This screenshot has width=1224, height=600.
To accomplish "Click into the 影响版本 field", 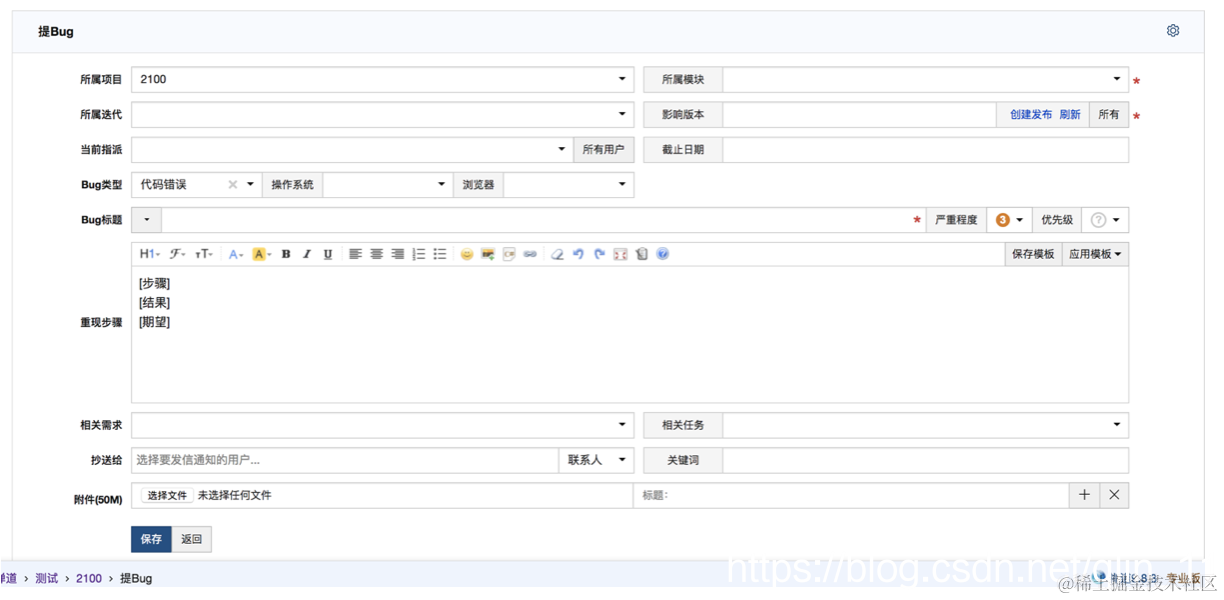I will (x=860, y=115).
